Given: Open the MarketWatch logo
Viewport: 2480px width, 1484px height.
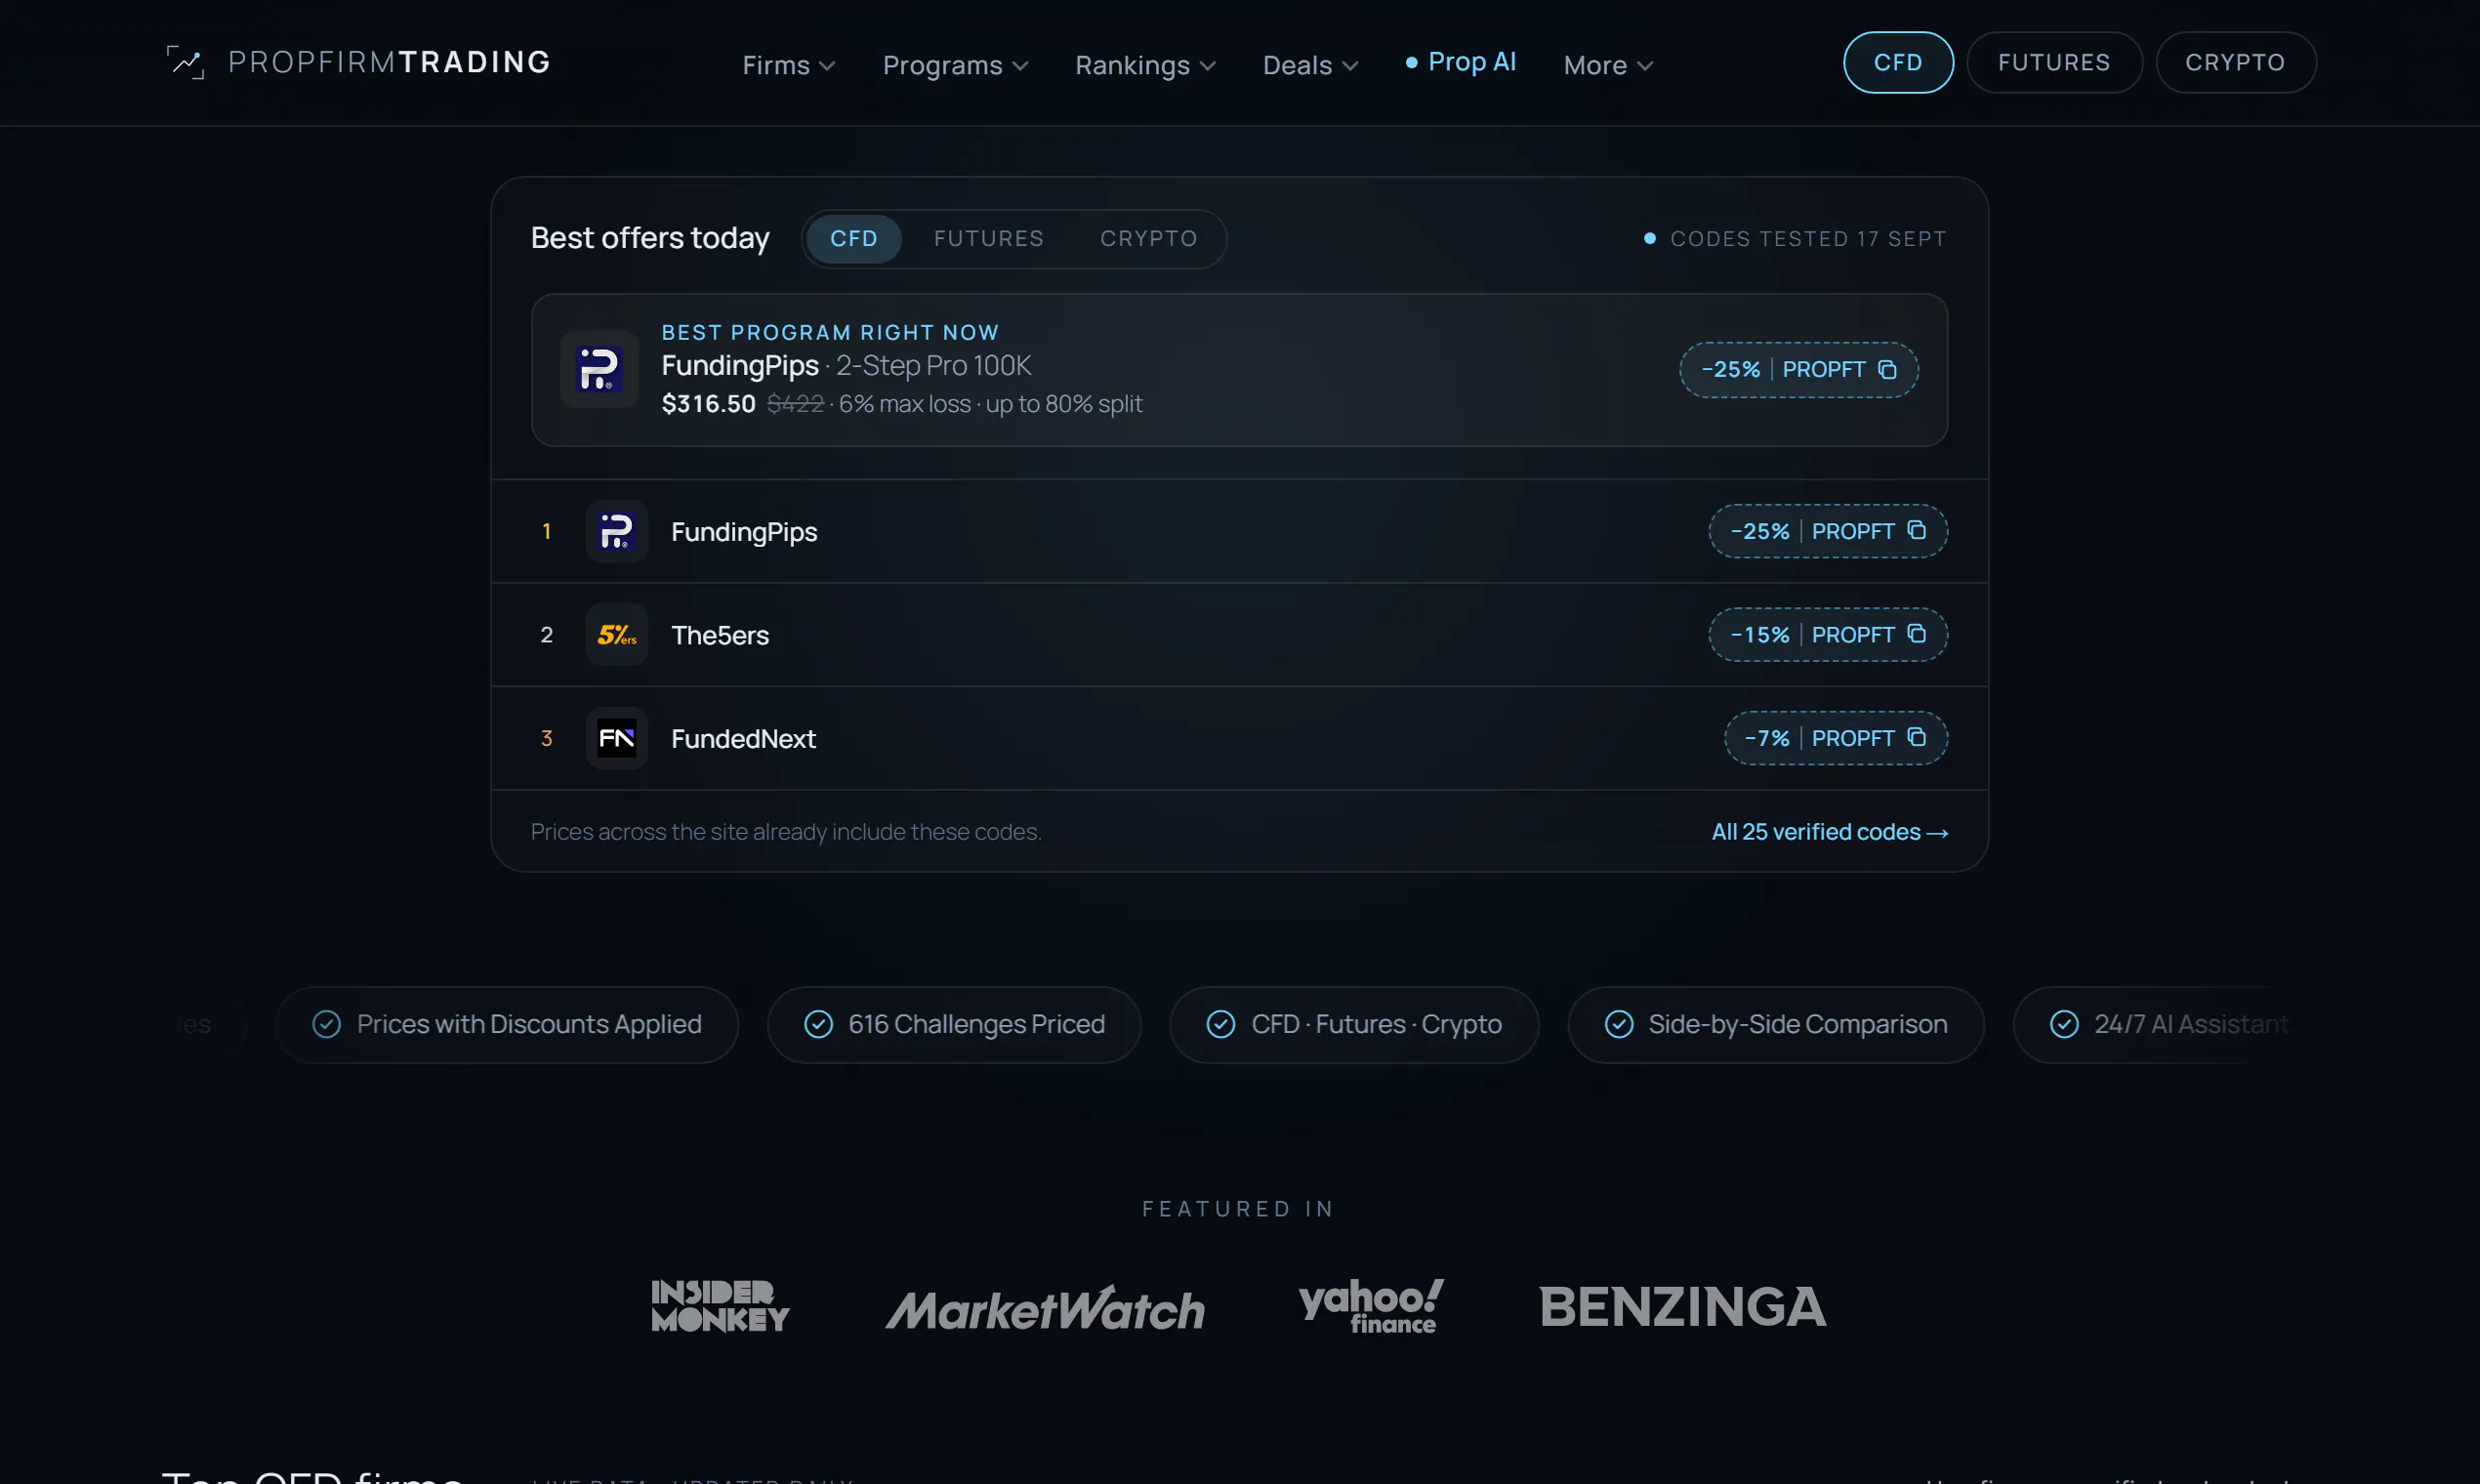Looking at the screenshot, I should (x=1045, y=1309).
